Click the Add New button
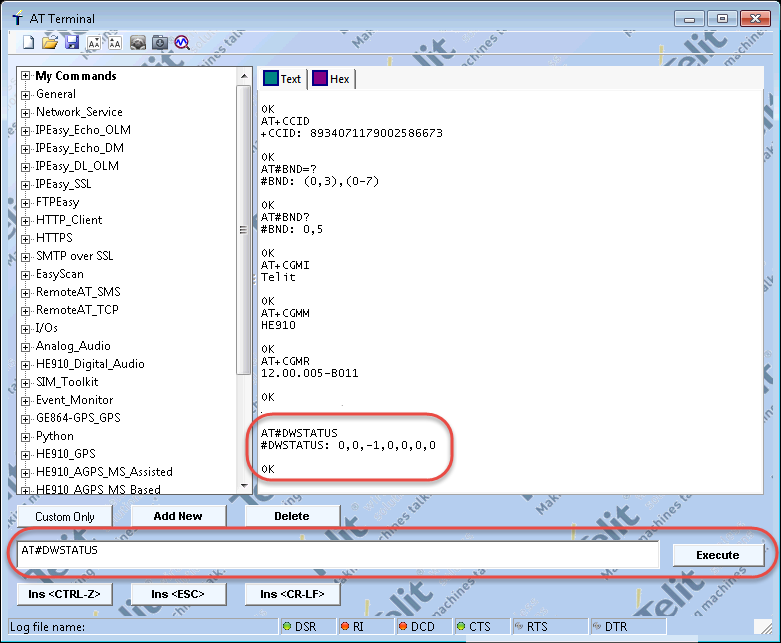This screenshot has width=781, height=643. pyautogui.click(x=177, y=516)
